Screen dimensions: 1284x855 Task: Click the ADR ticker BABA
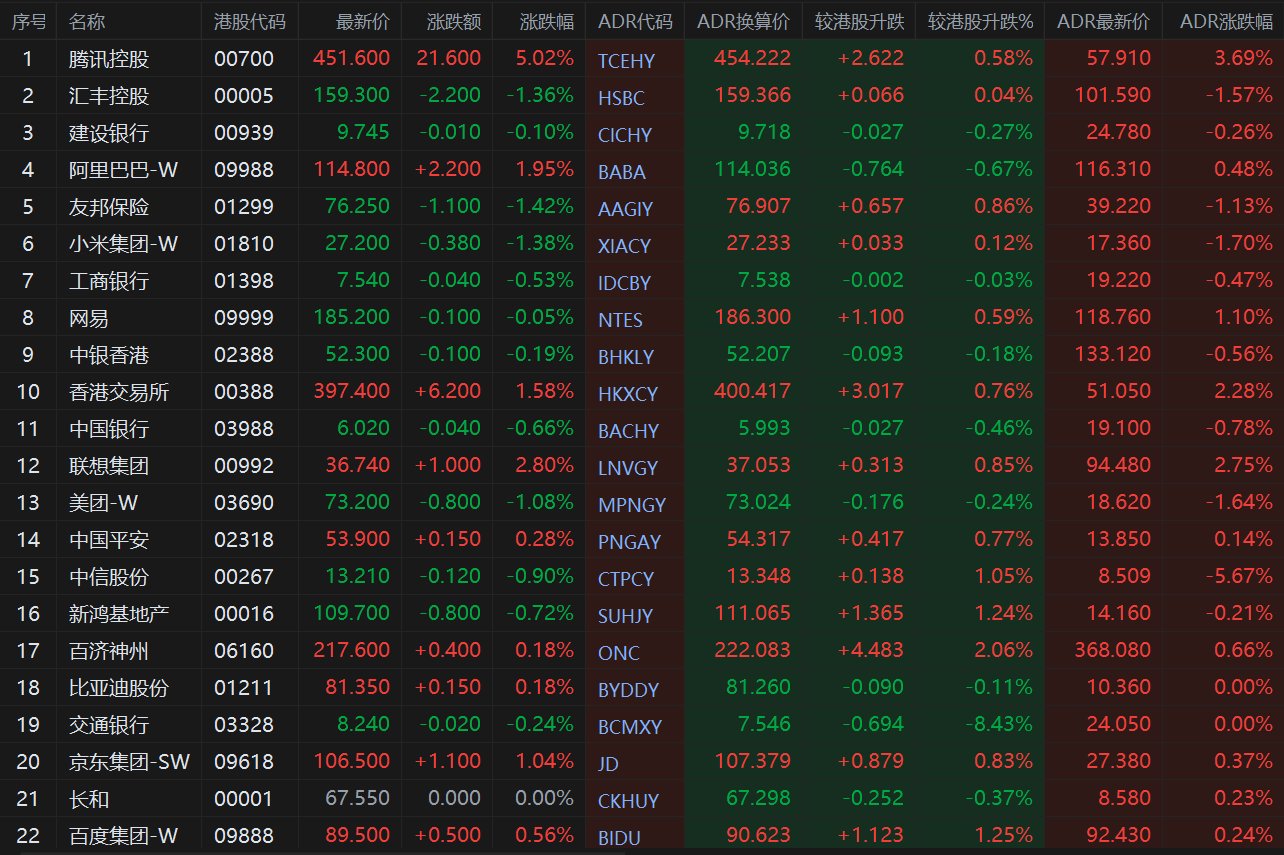coord(622,172)
